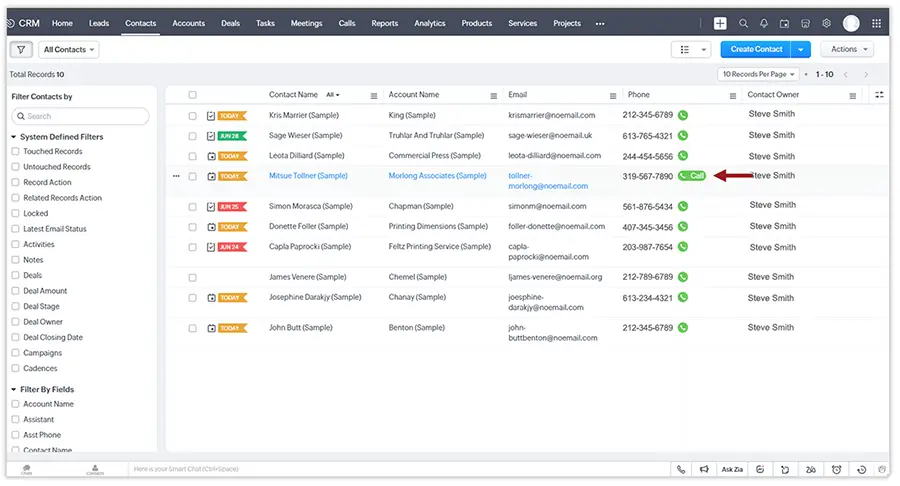Open notifications bell icon
Image resolution: width=900 pixels, height=486 pixels.
tap(764, 24)
